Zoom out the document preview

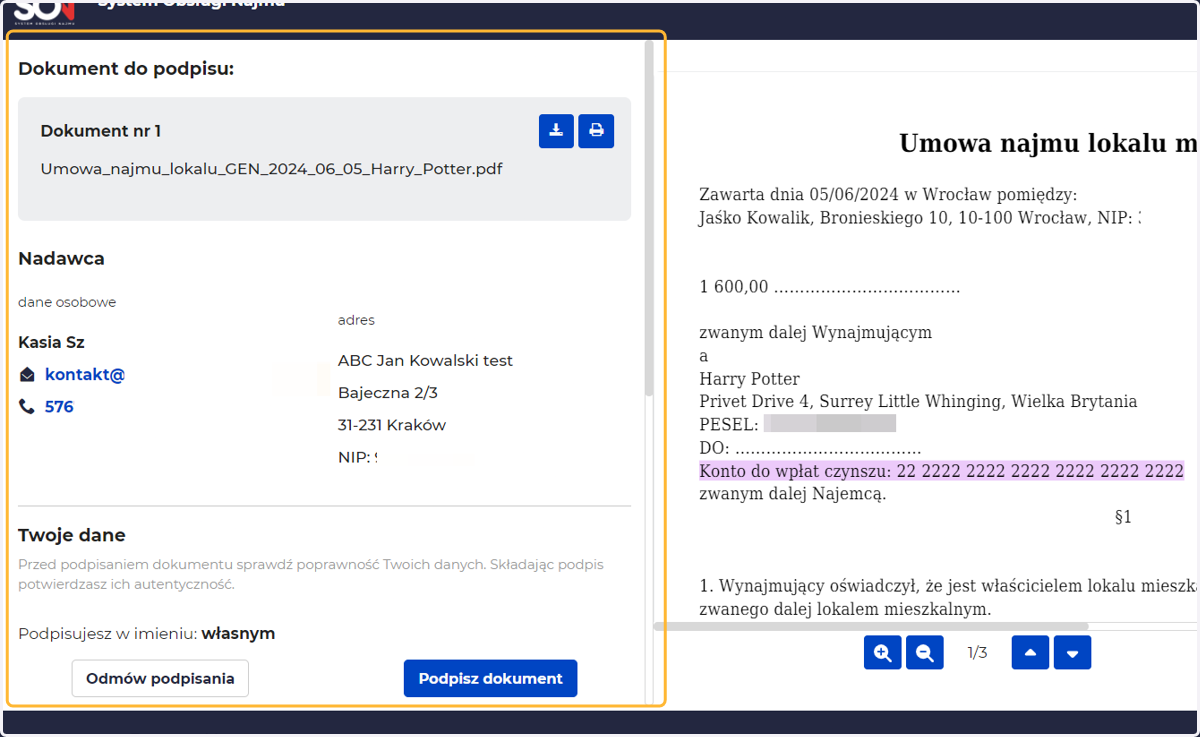click(x=925, y=653)
